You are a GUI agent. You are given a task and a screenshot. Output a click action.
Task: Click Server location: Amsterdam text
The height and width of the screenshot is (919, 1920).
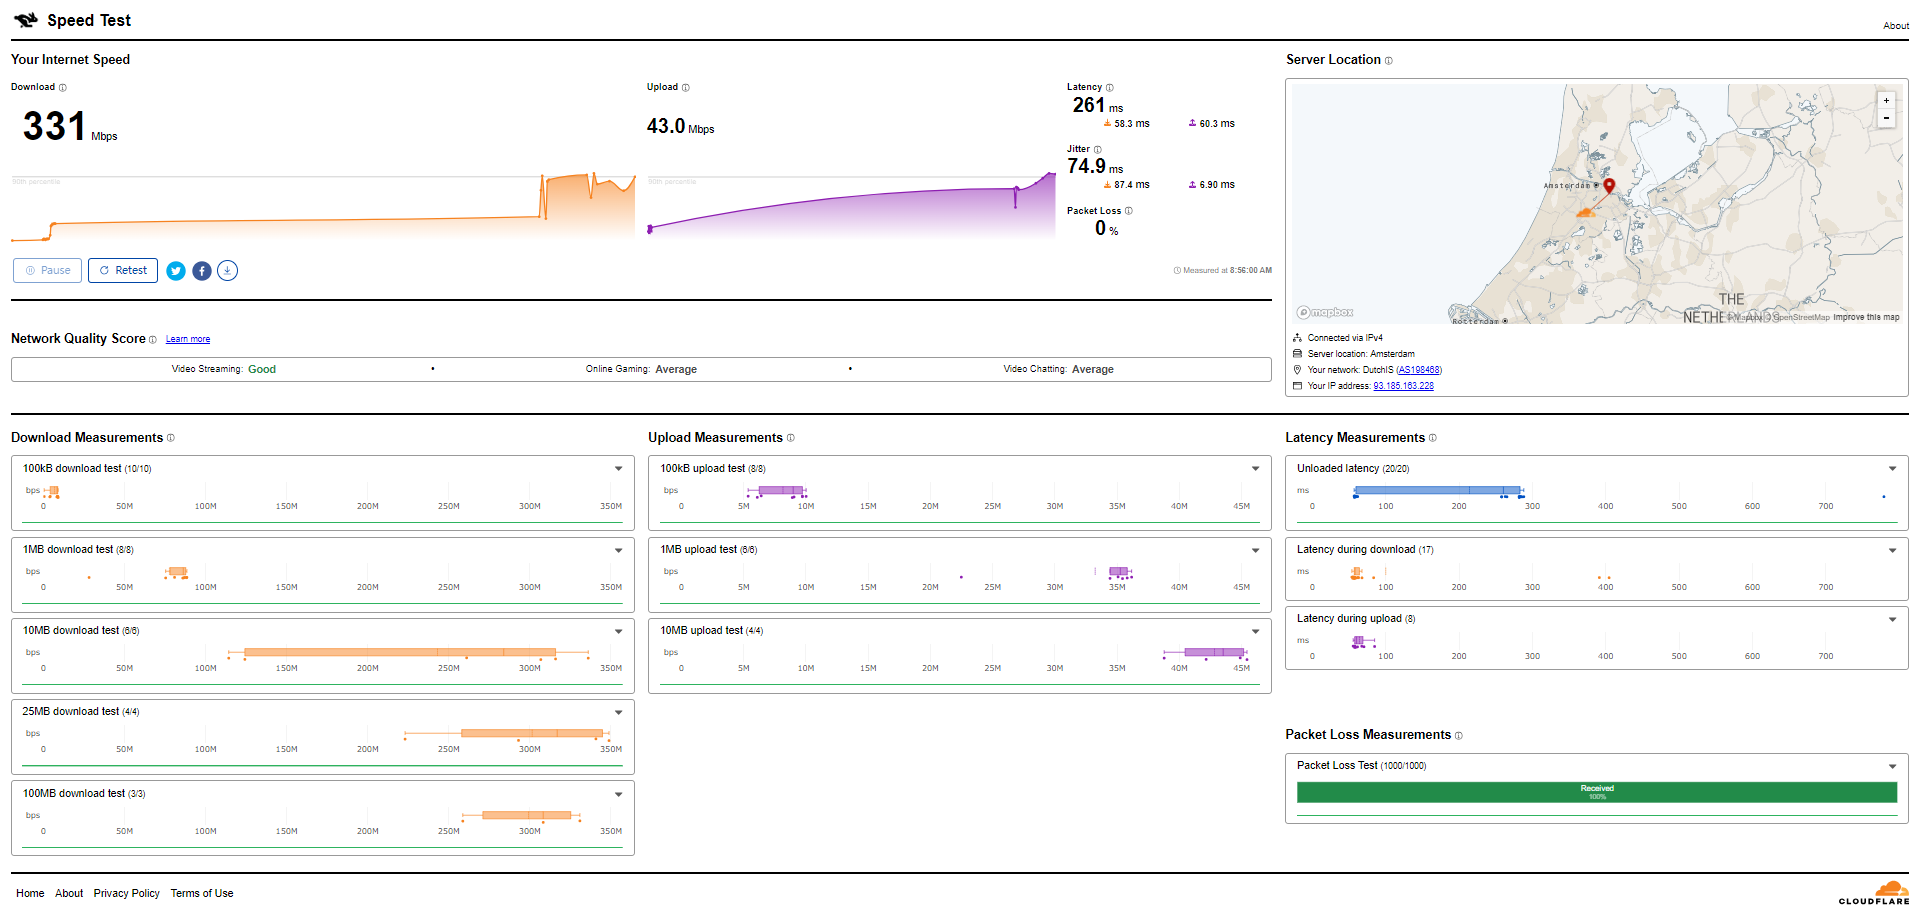pos(1361,354)
